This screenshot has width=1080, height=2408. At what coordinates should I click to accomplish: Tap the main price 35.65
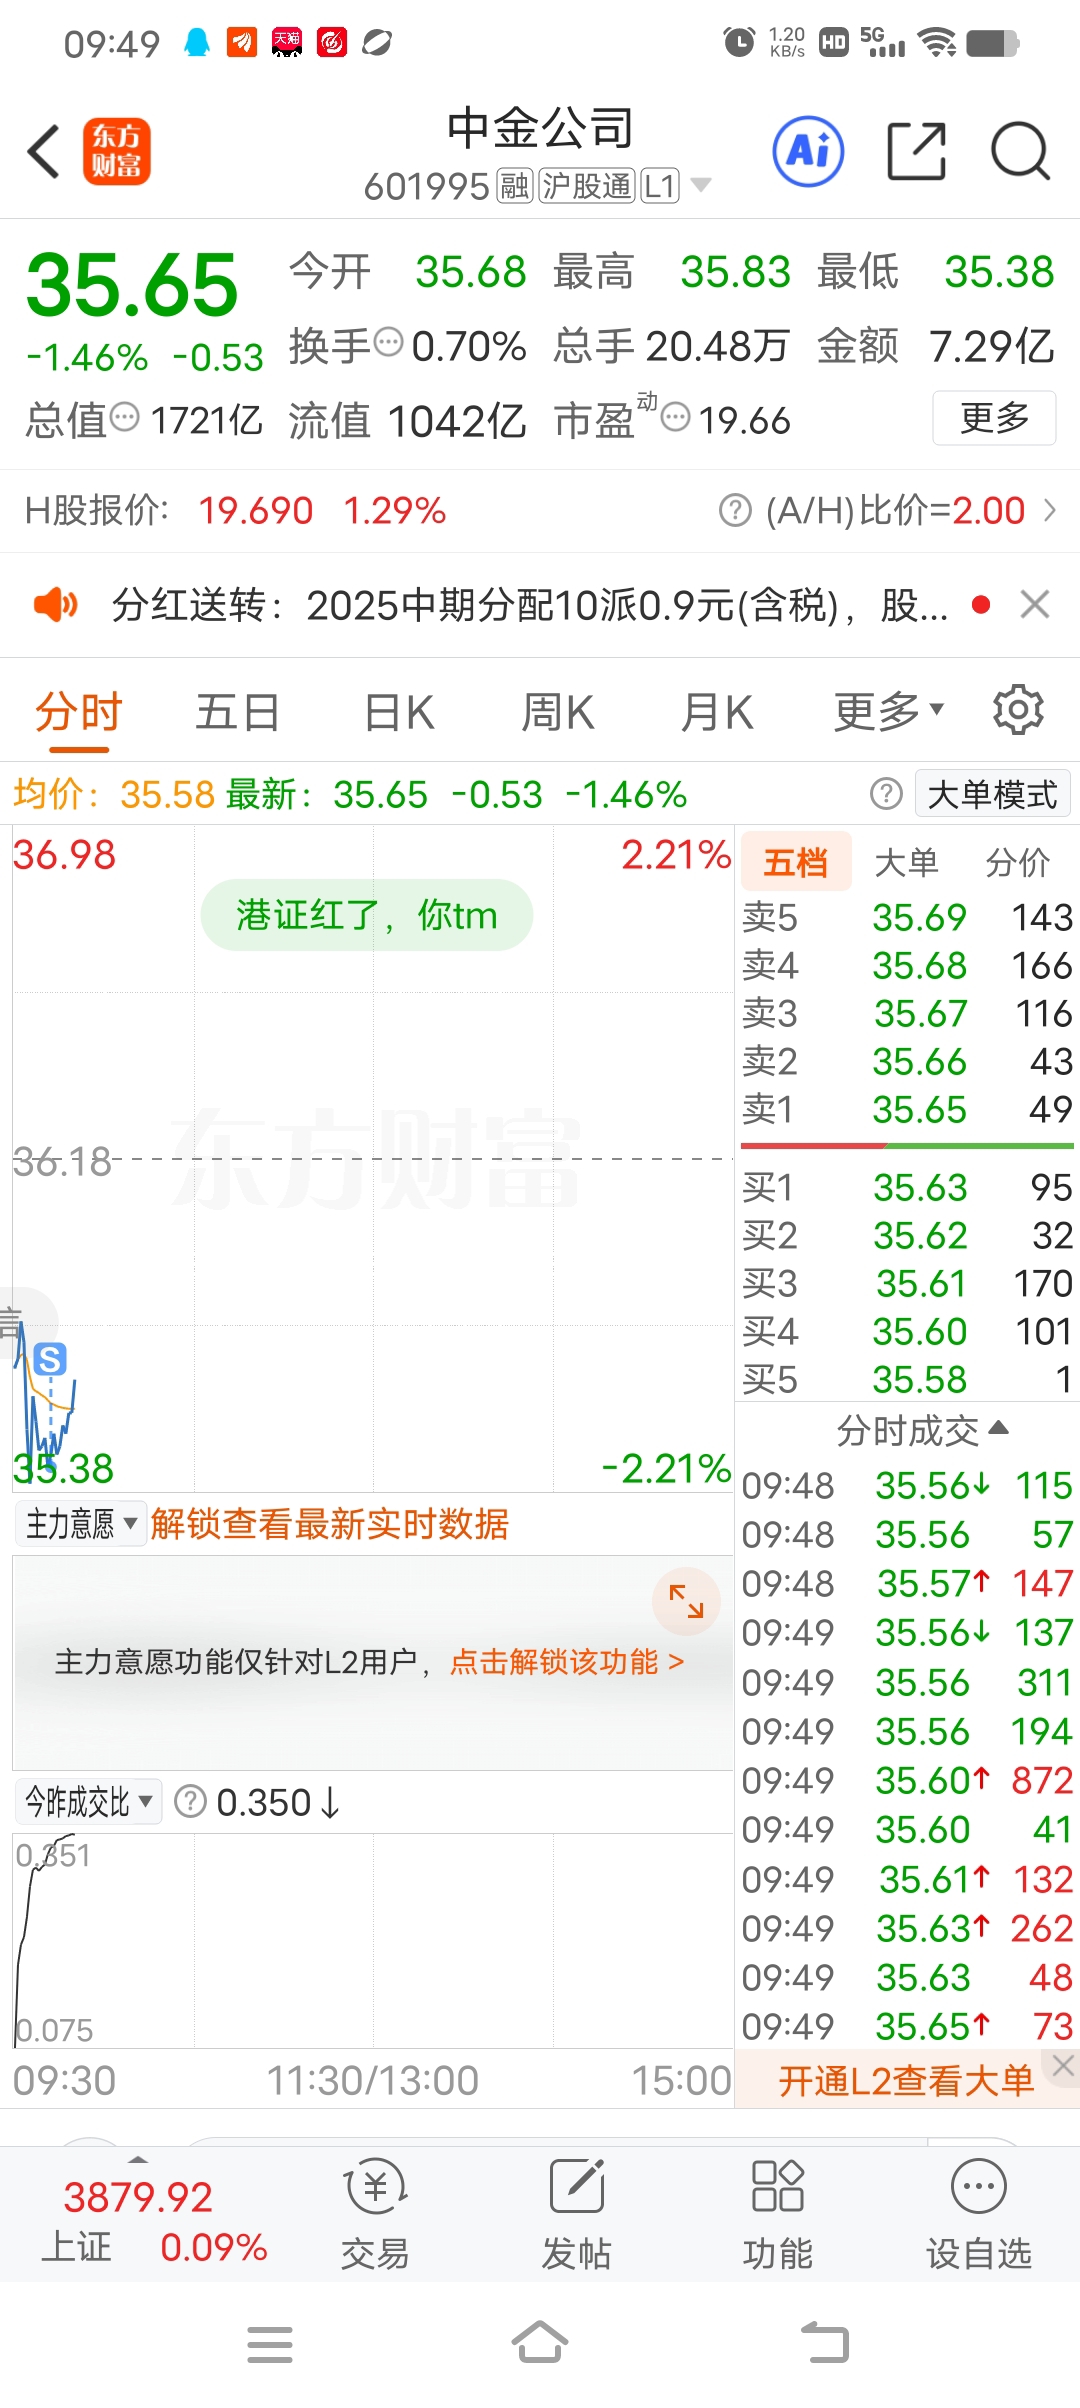(x=132, y=284)
